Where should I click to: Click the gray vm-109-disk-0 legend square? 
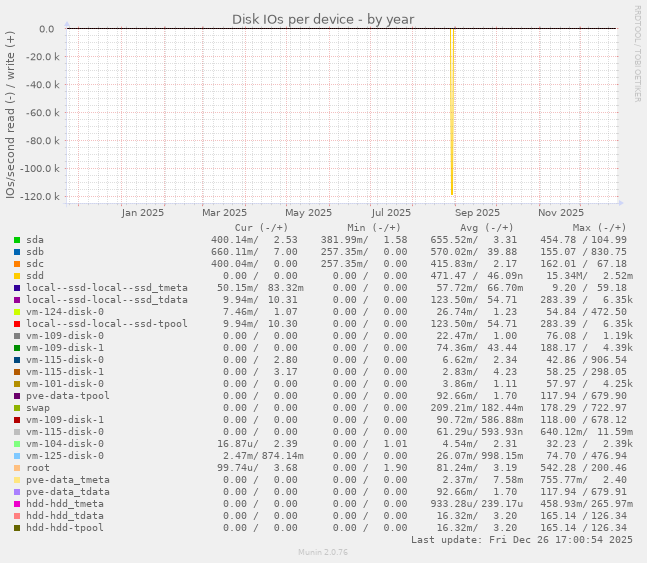(x=17, y=336)
